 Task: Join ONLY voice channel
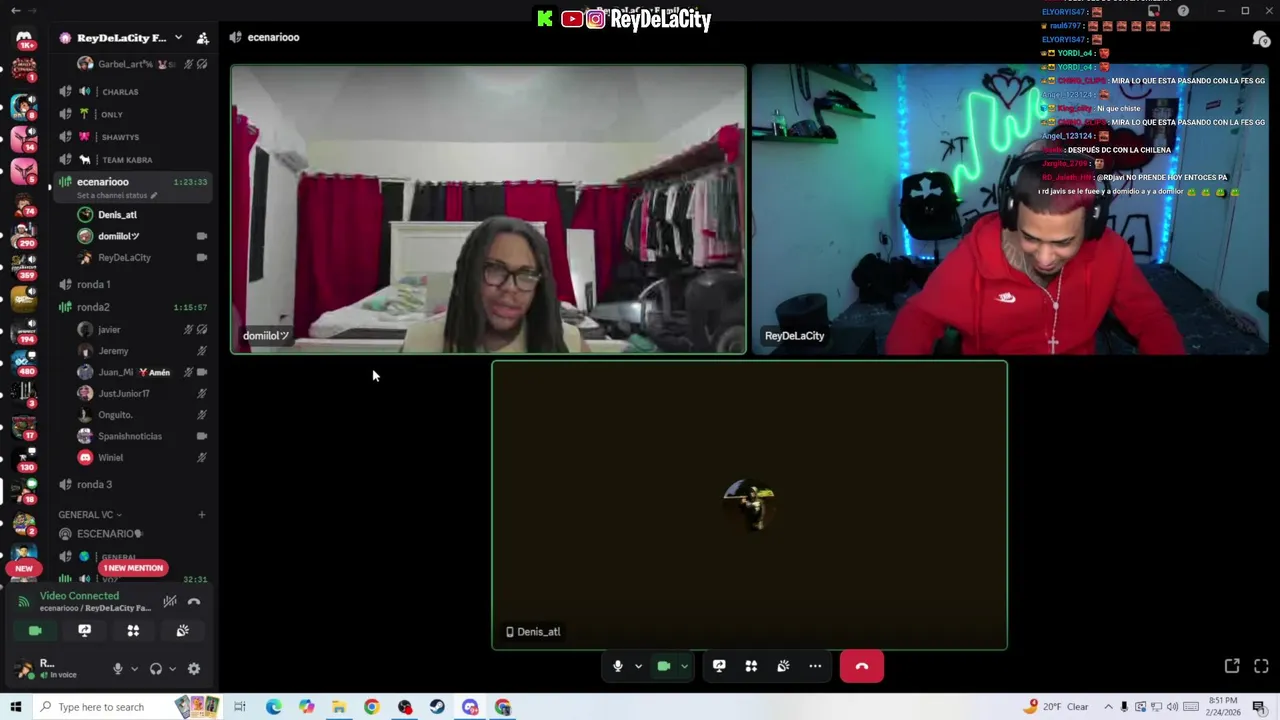[132, 115]
